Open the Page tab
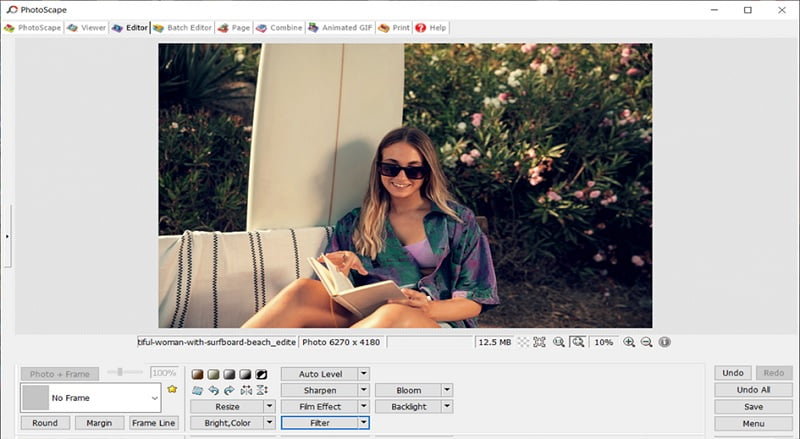The width and height of the screenshot is (800, 439). 234,28
